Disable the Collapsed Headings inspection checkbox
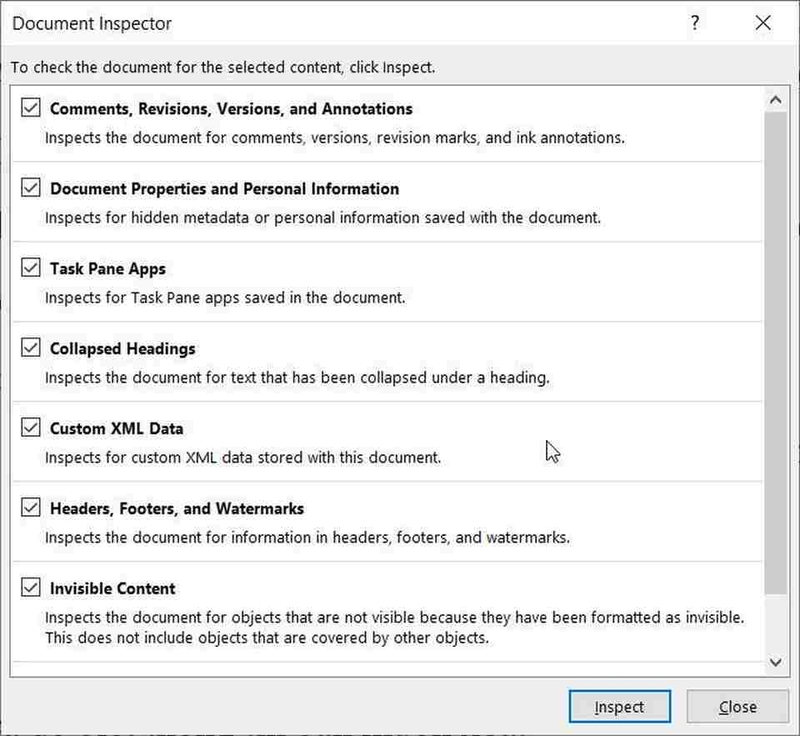The image size is (800, 736). click(x=30, y=348)
